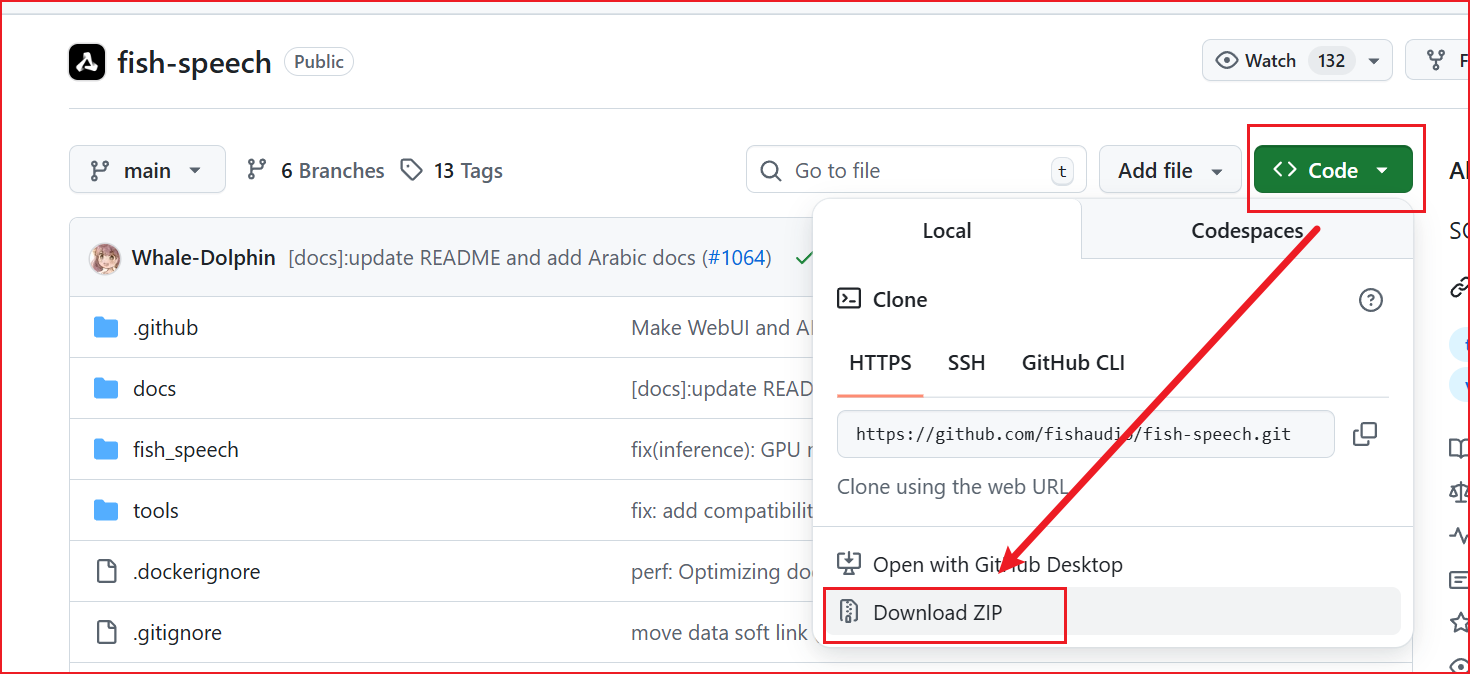Select the SSH clone tab
Viewport: 1470px width, 674px height.
[x=966, y=363]
